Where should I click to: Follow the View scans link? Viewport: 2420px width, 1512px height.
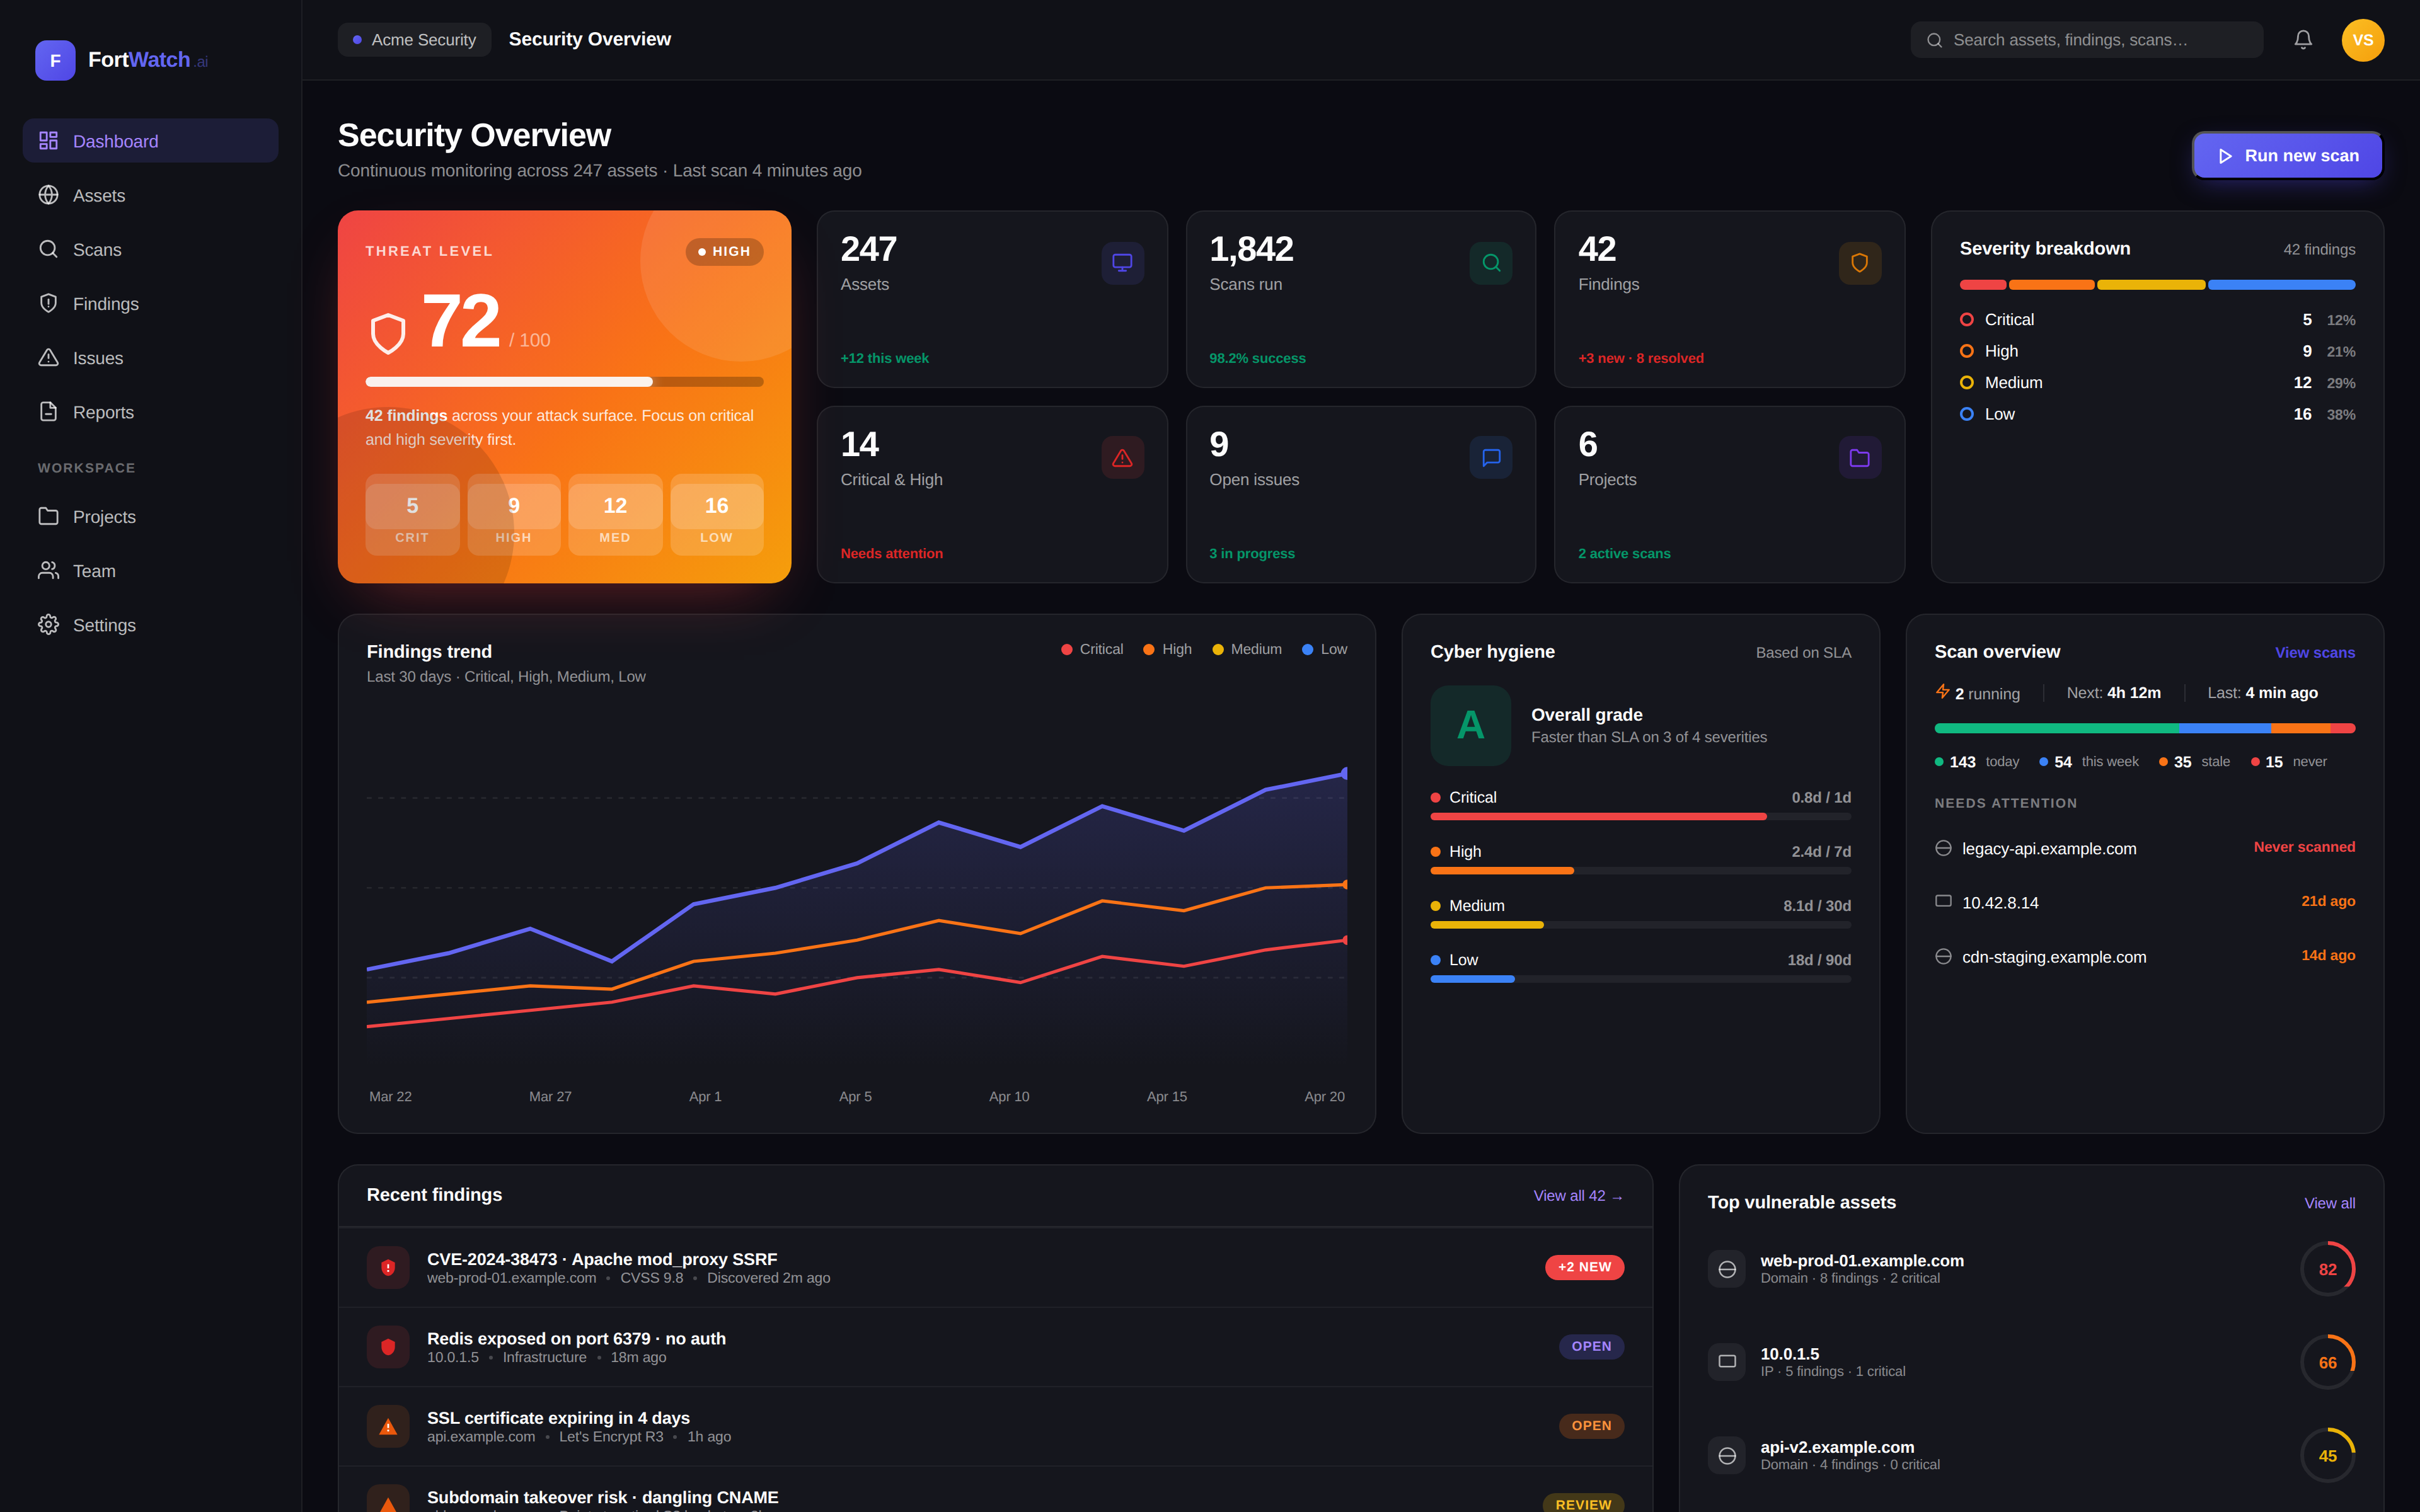(x=2314, y=652)
